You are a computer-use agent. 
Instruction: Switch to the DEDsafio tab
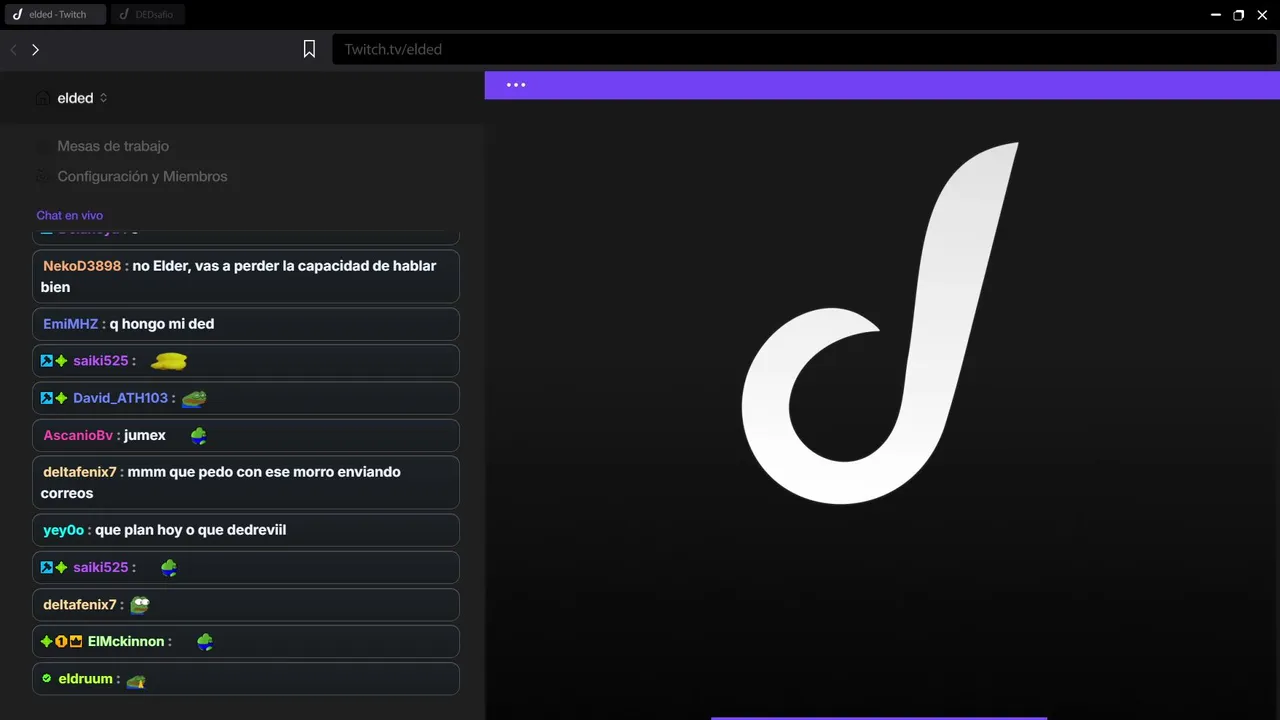point(148,14)
